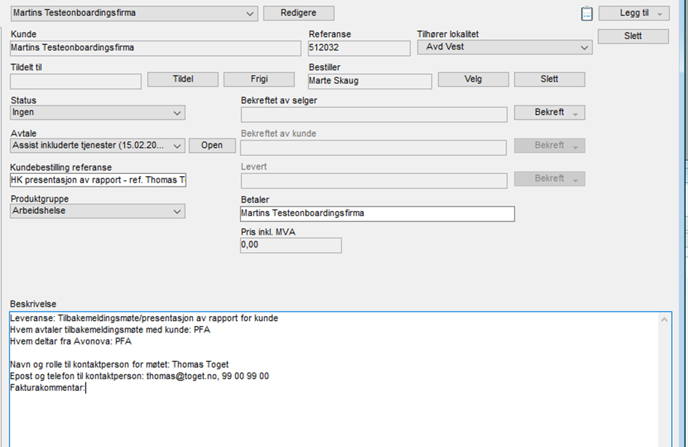Open the Tilhører lokalitet dropdown showing Avd Vest
The height and width of the screenshot is (447, 688).
pyautogui.click(x=584, y=47)
